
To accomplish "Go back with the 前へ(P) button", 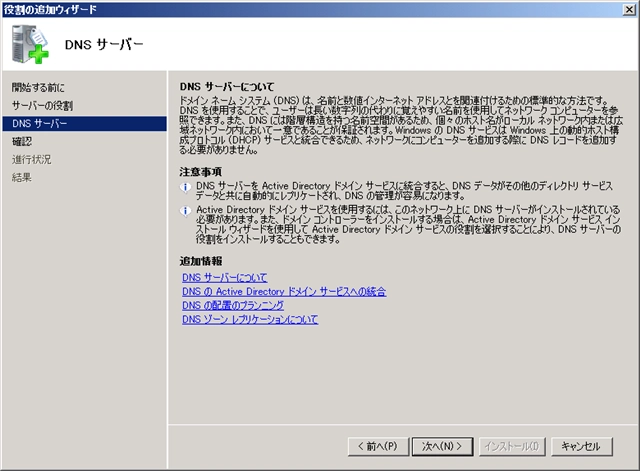I will pyautogui.click(x=378, y=447).
